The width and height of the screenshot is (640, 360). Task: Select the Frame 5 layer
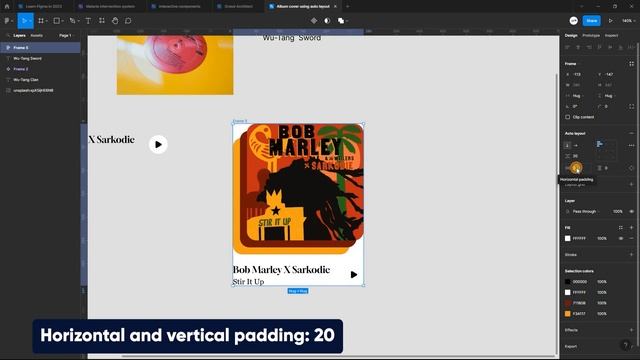40,48
